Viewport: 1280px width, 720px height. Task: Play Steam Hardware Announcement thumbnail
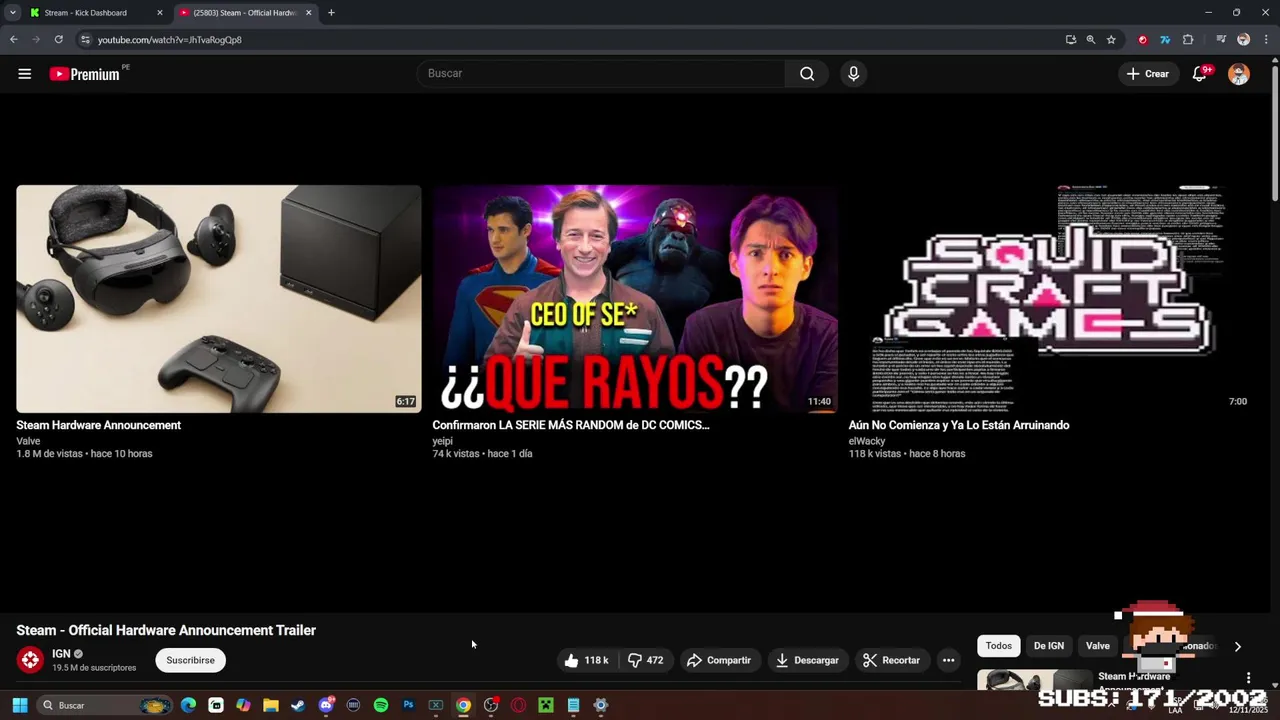tap(219, 298)
